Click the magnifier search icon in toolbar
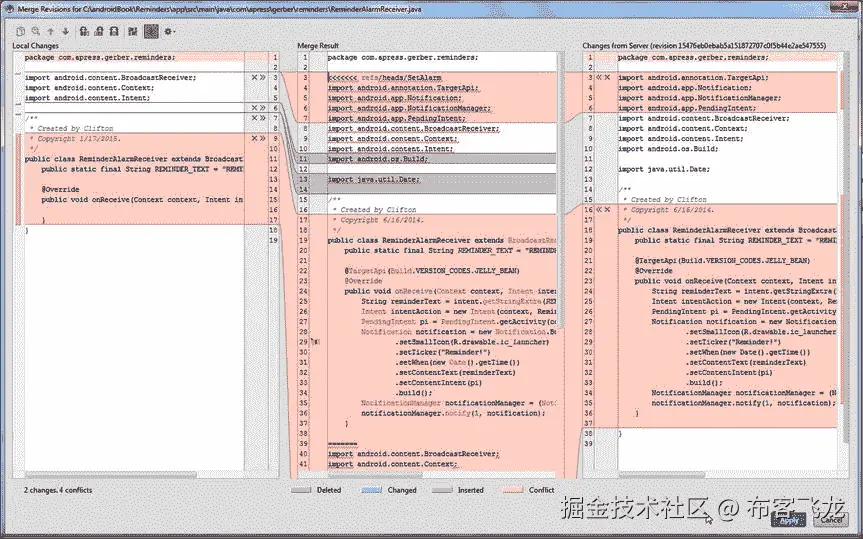Viewport: 863px width, 539px height. (x=36, y=31)
